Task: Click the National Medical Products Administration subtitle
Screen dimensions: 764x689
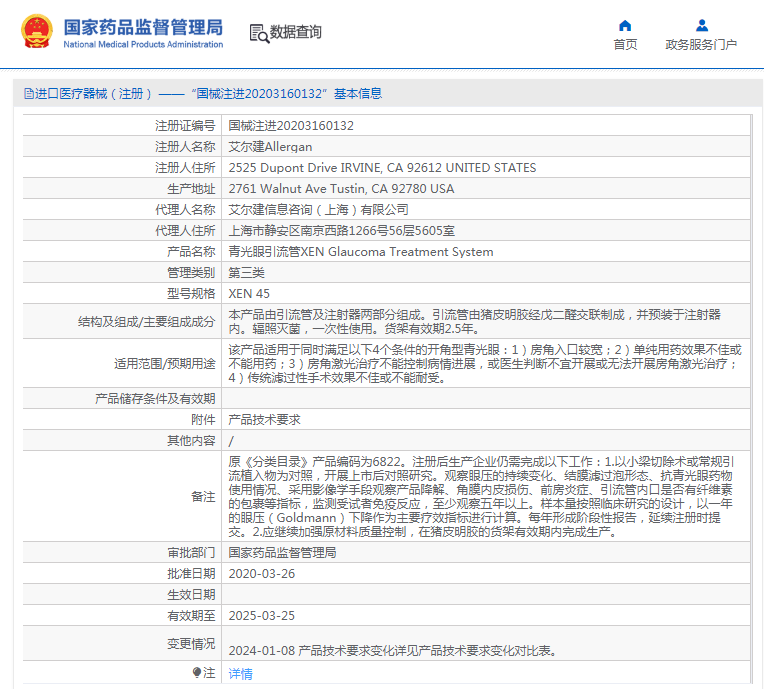Action: coord(143,44)
